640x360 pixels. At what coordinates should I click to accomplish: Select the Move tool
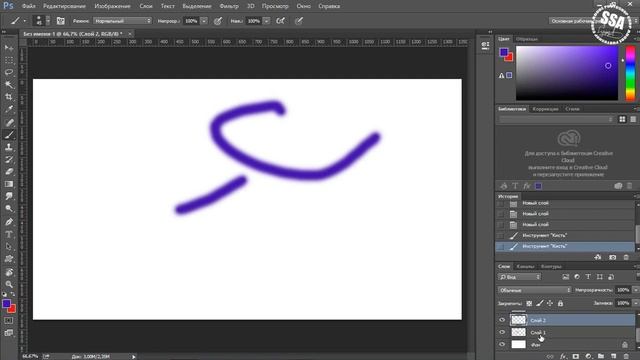9,48
